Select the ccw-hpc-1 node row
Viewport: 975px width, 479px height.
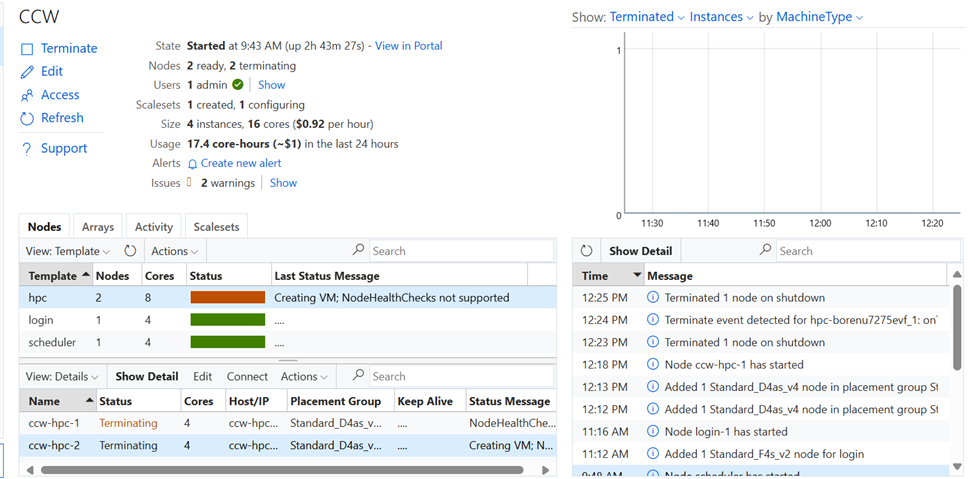[x=288, y=424]
